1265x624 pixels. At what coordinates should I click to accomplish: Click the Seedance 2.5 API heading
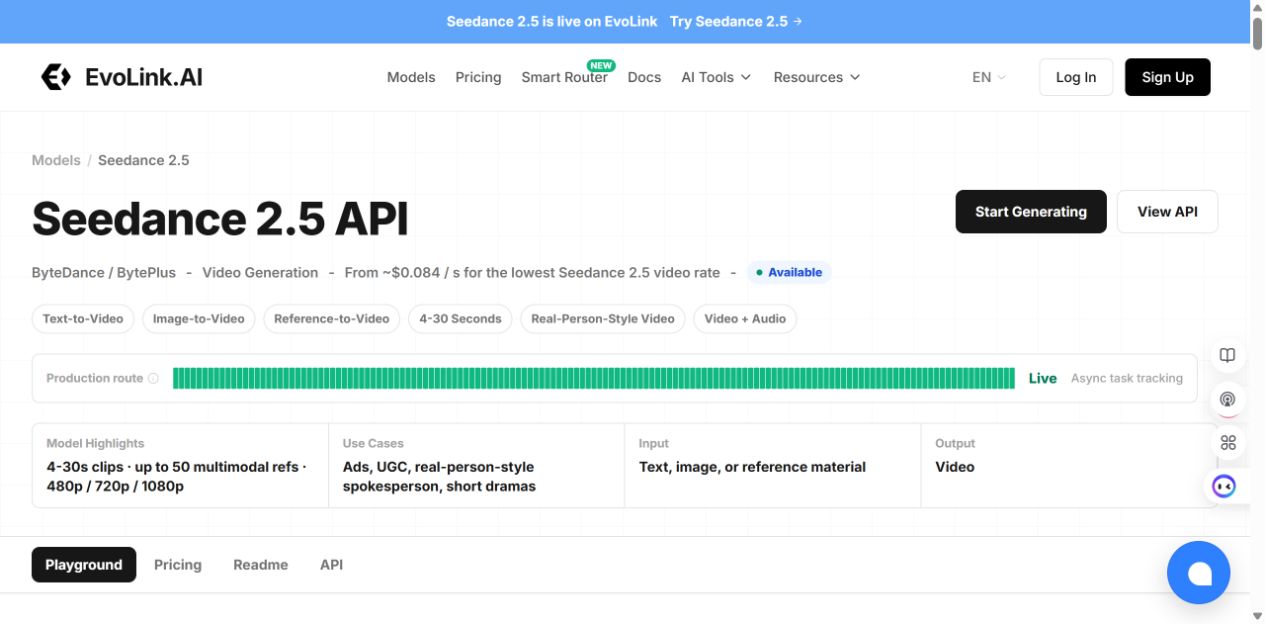220,218
